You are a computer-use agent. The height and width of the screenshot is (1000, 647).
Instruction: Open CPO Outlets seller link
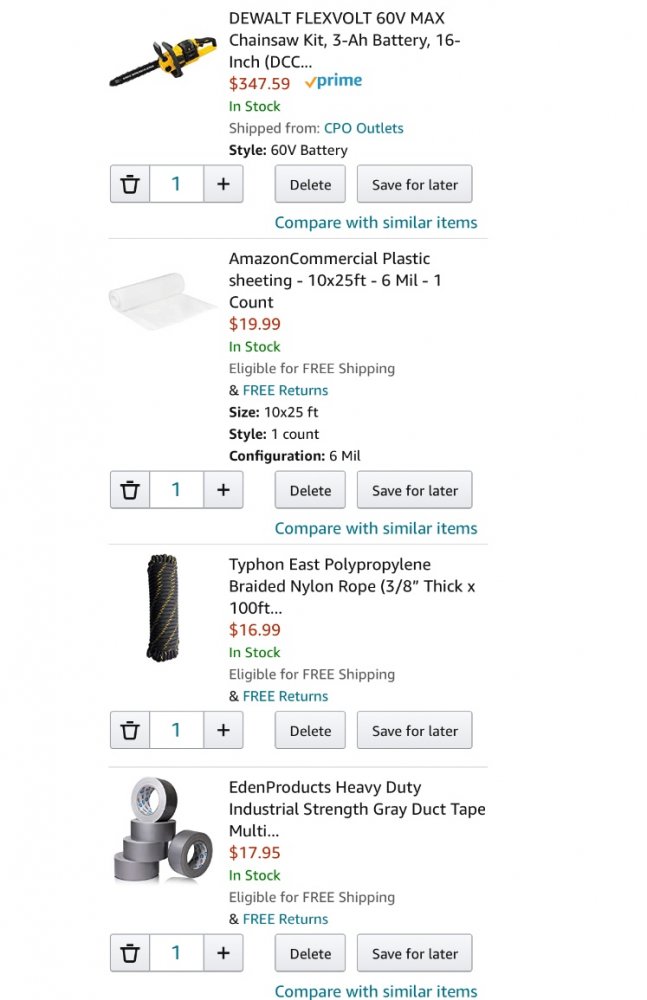[x=363, y=128]
